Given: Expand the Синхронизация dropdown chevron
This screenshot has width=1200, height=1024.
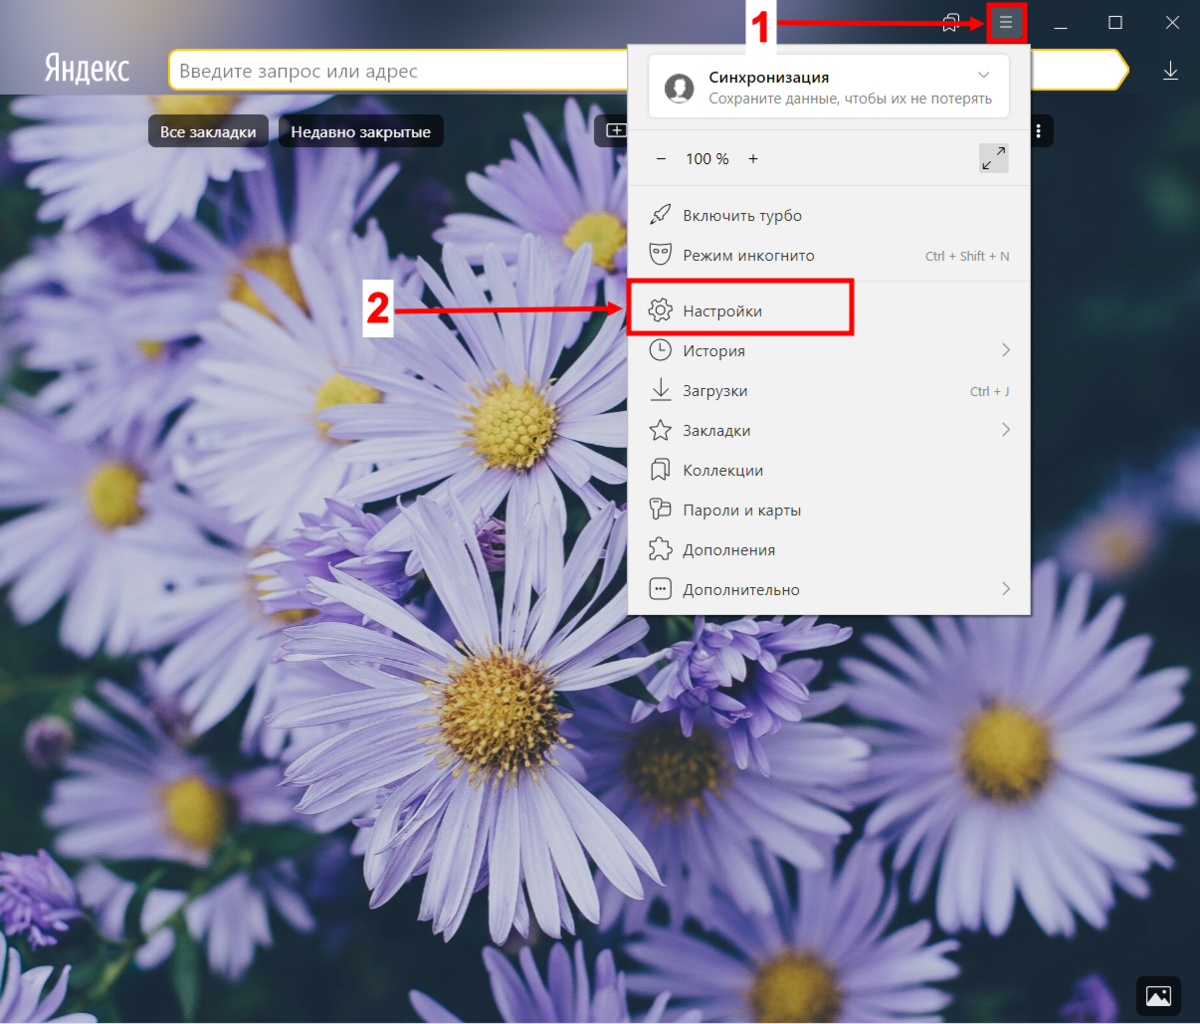Looking at the screenshot, I should pyautogui.click(x=984, y=75).
